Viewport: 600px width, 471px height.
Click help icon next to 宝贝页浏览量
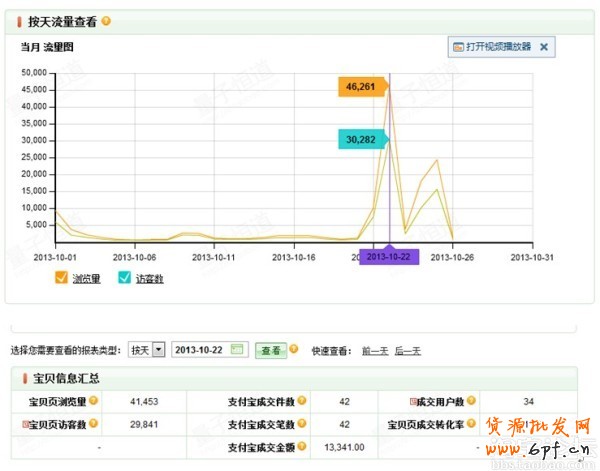point(92,401)
